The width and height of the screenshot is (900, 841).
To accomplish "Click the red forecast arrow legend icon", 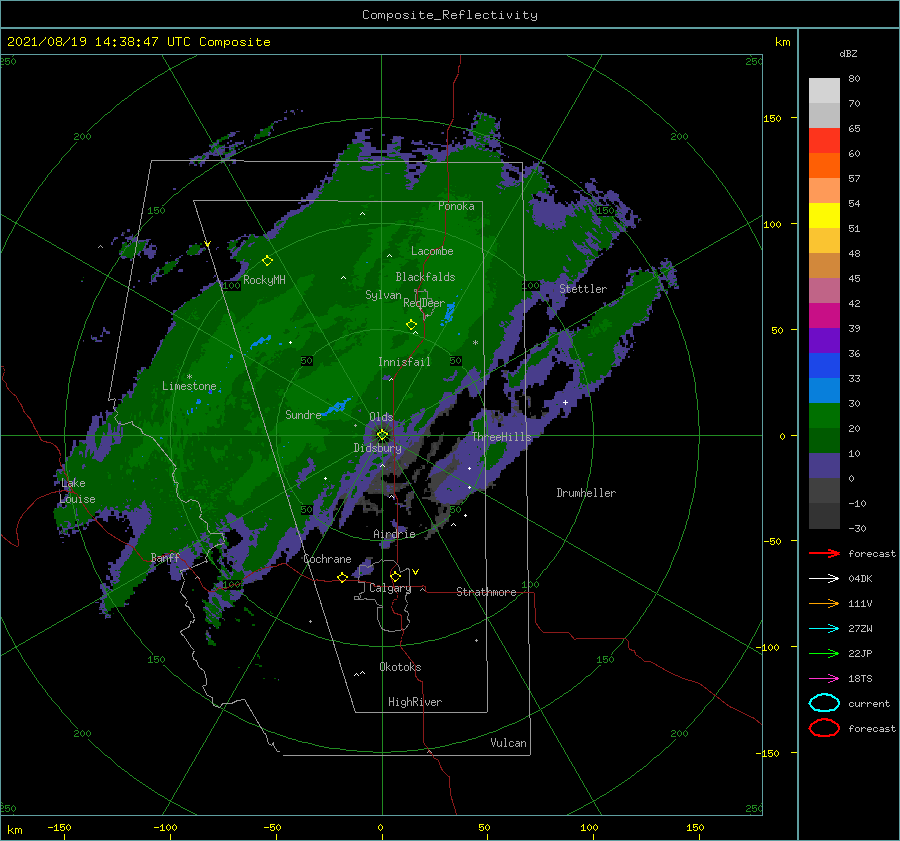I will pyautogui.click(x=824, y=553).
